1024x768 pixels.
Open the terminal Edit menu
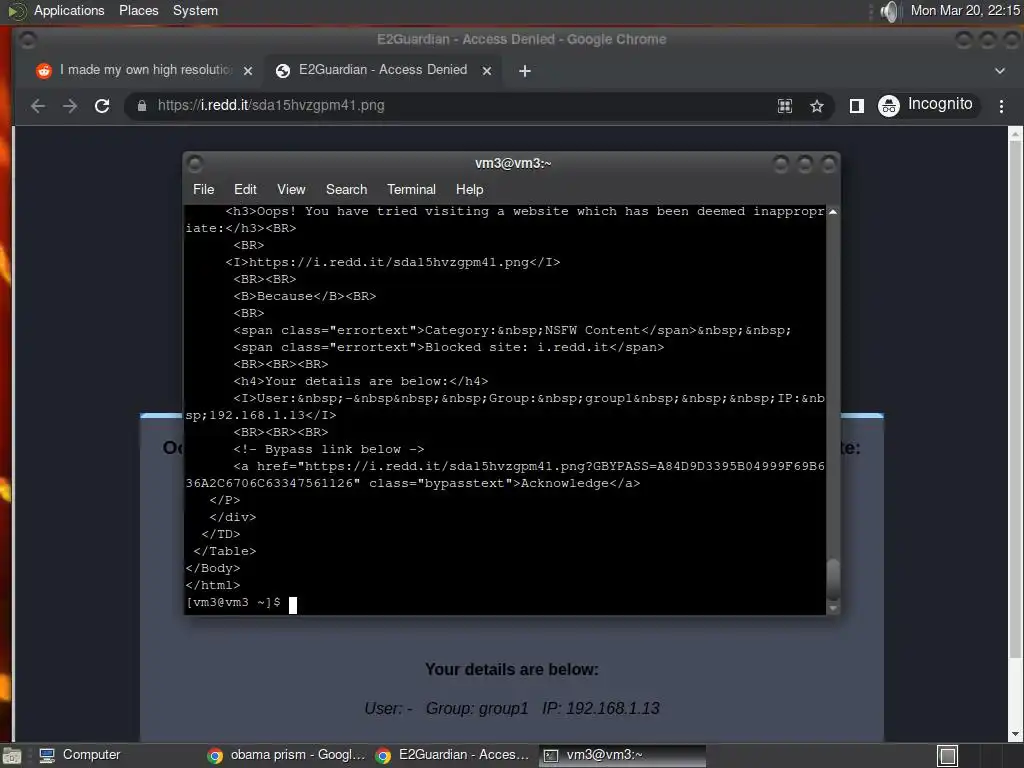point(245,189)
